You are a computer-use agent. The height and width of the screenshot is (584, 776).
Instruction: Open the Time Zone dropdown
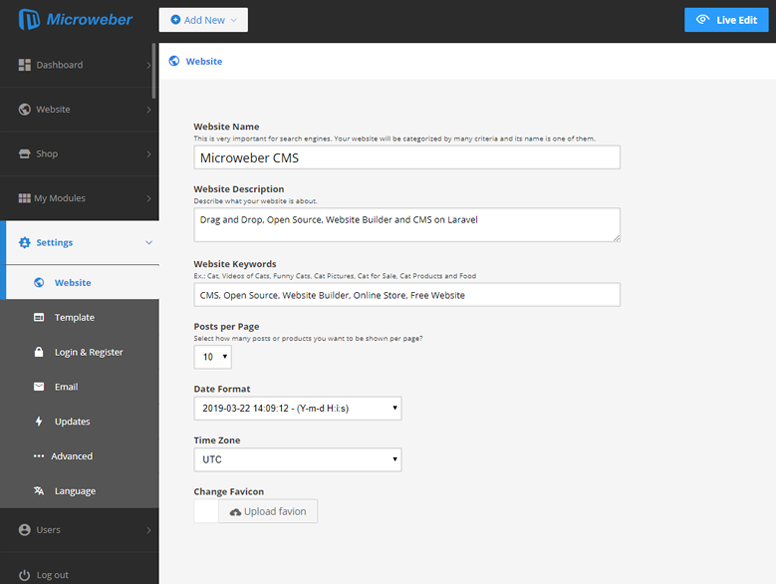click(x=298, y=460)
